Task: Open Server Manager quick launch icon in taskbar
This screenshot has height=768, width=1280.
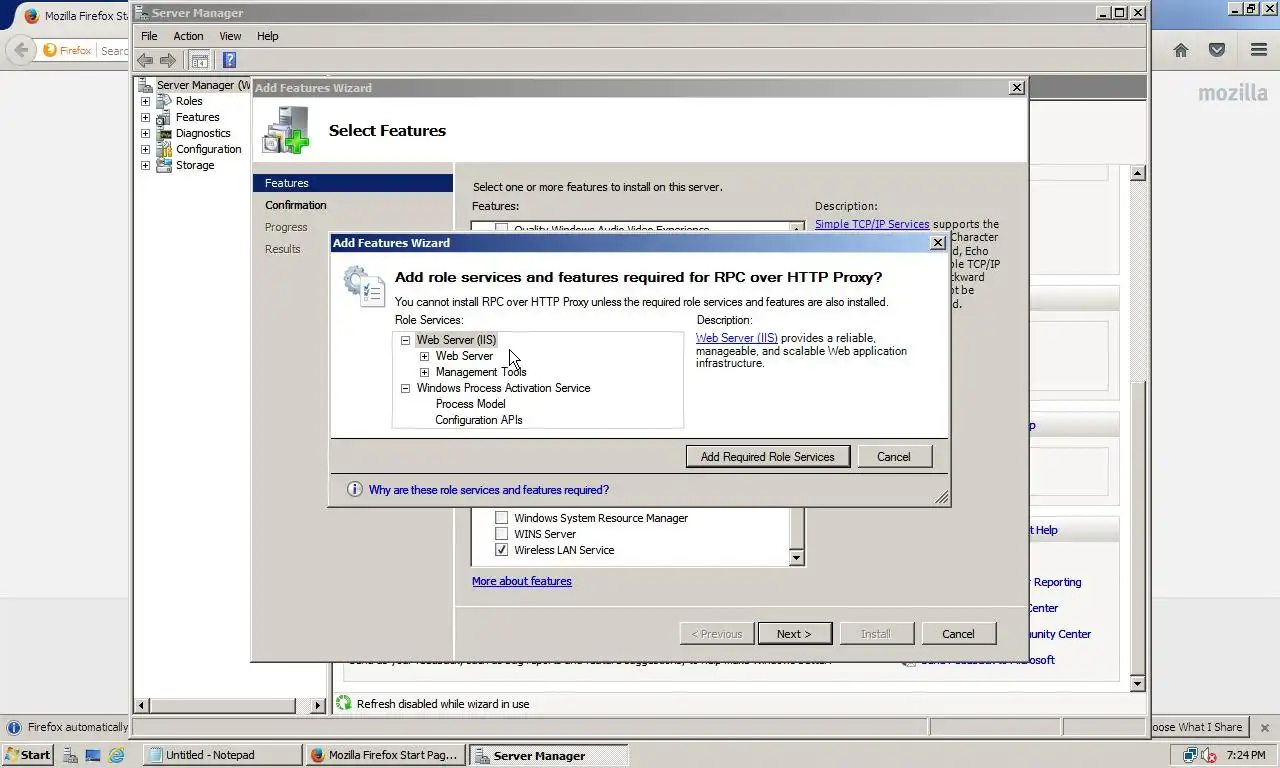Action: pos(70,755)
